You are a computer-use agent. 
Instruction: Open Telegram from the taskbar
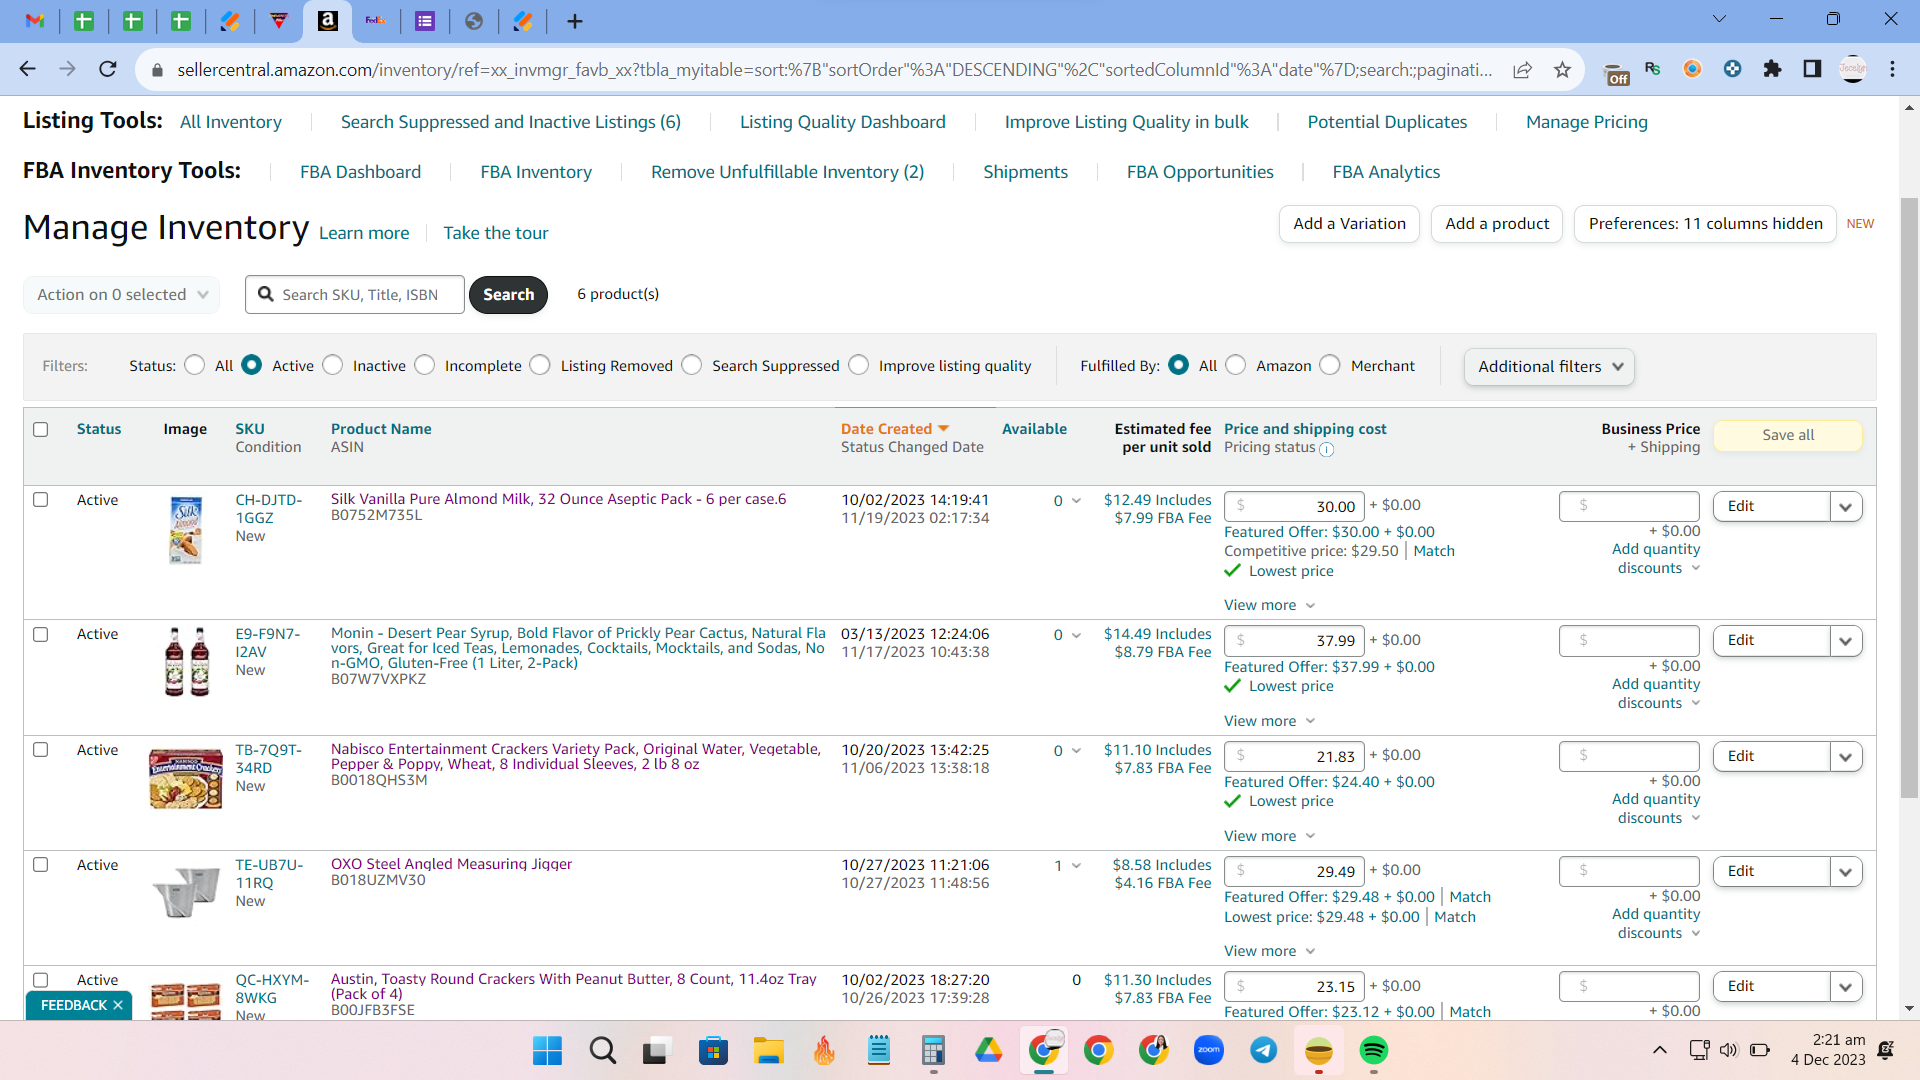coord(1263,1051)
